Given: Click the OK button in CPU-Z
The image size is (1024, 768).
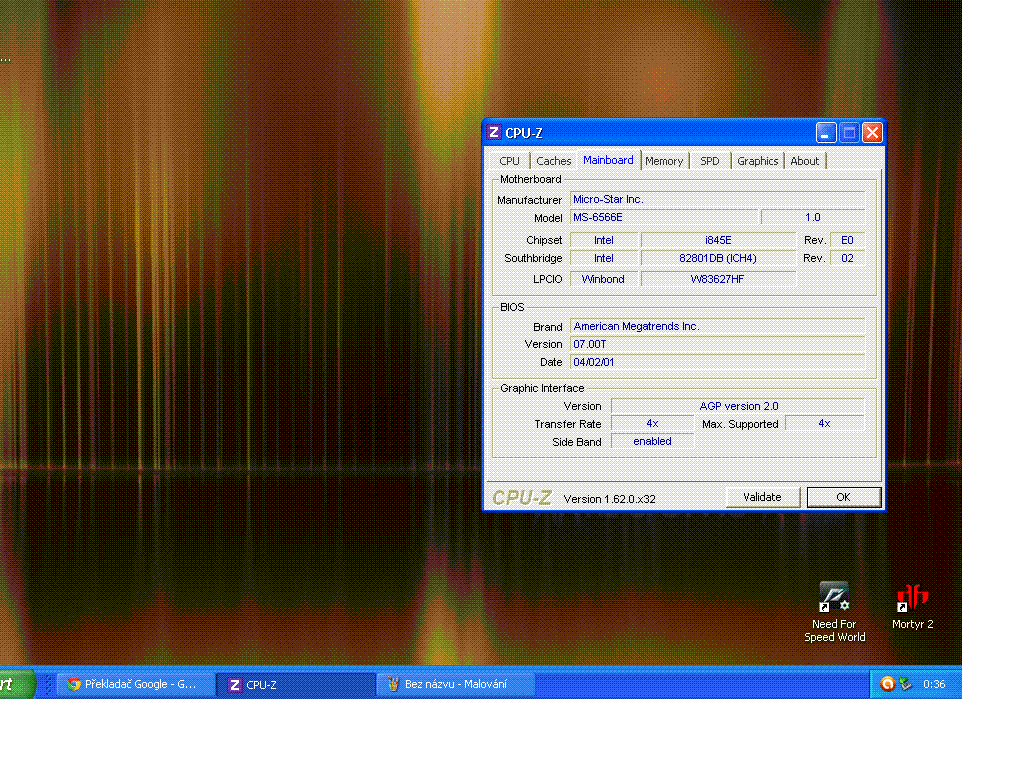Looking at the screenshot, I should (843, 497).
